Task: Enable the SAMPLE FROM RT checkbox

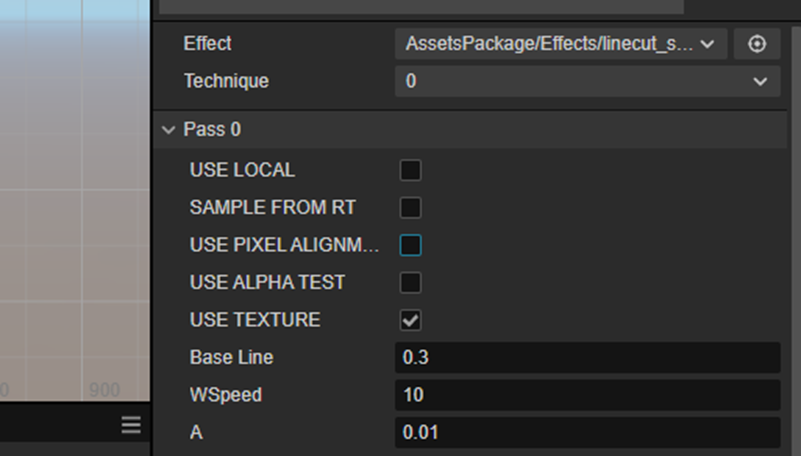Action: [411, 208]
